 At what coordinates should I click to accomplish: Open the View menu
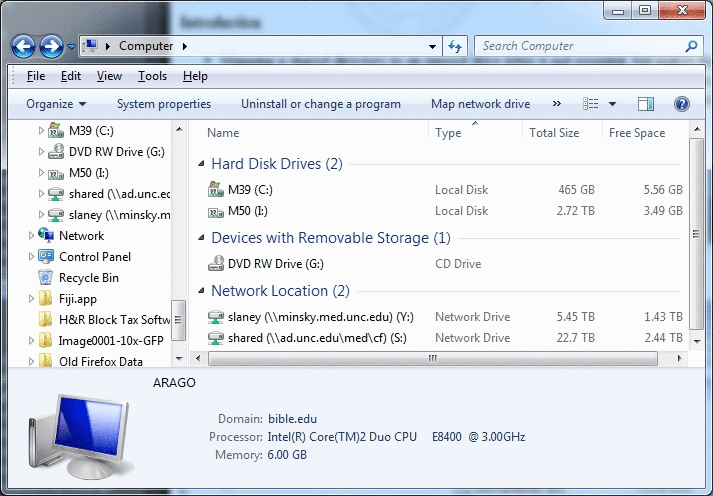(109, 76)
